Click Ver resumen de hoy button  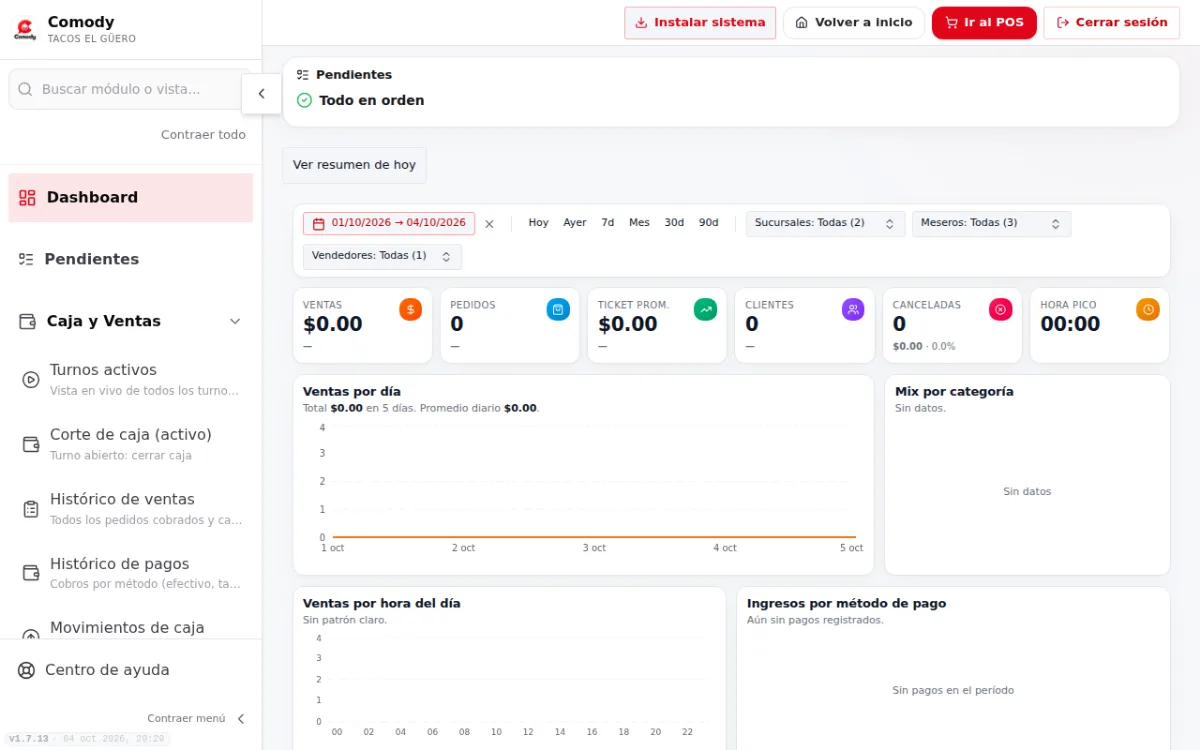pos(354,165)
